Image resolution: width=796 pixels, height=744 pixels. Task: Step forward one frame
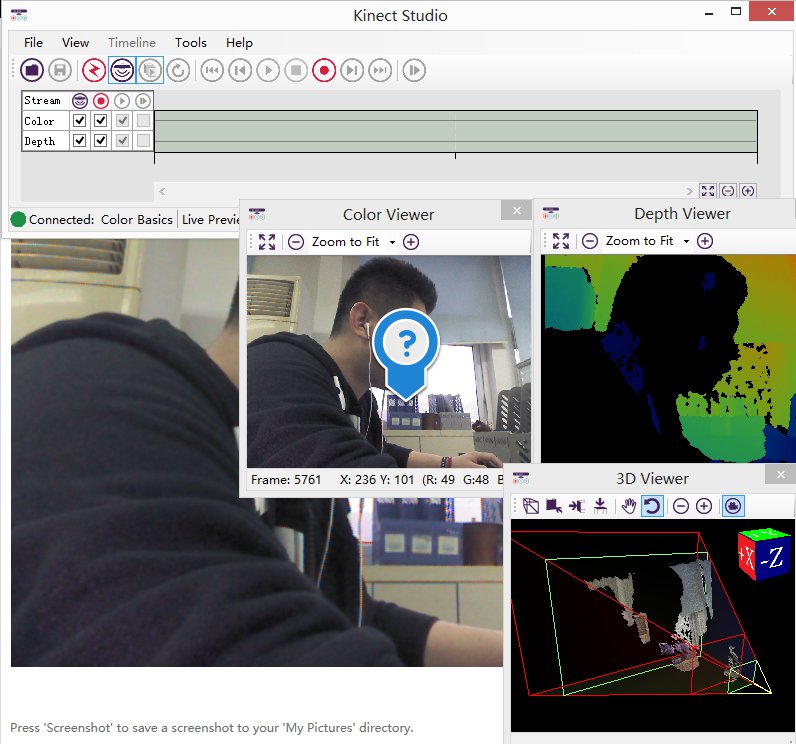click(352, 70)
